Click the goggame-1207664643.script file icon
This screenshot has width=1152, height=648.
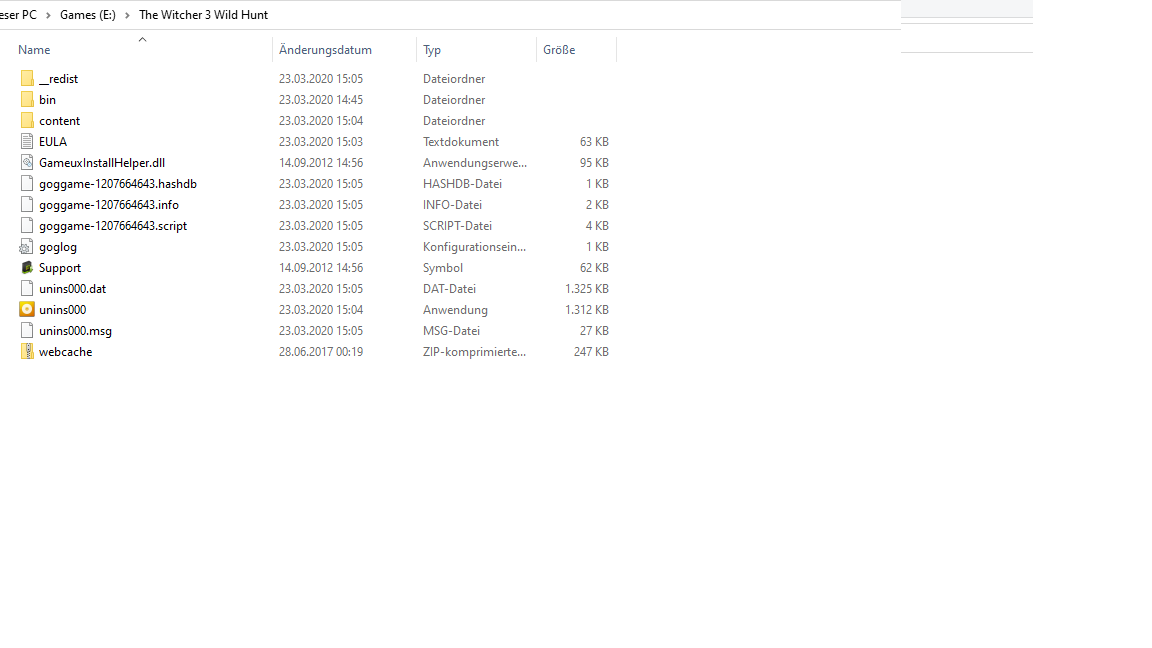pyautogui.click(x=27, y=226)
